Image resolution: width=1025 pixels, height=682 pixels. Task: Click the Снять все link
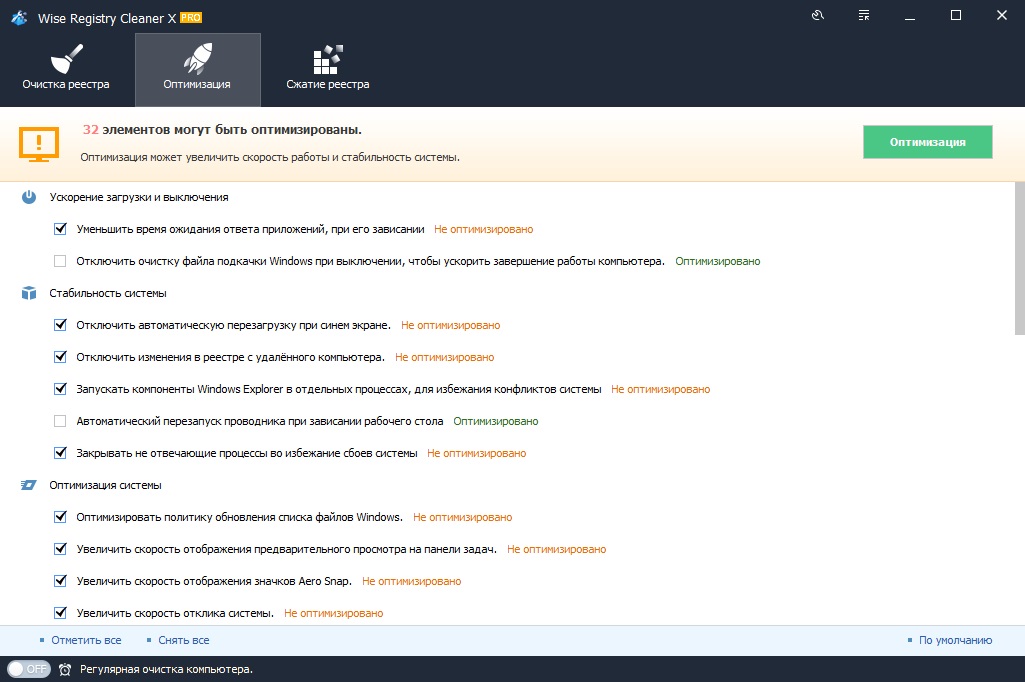[183, 640]
